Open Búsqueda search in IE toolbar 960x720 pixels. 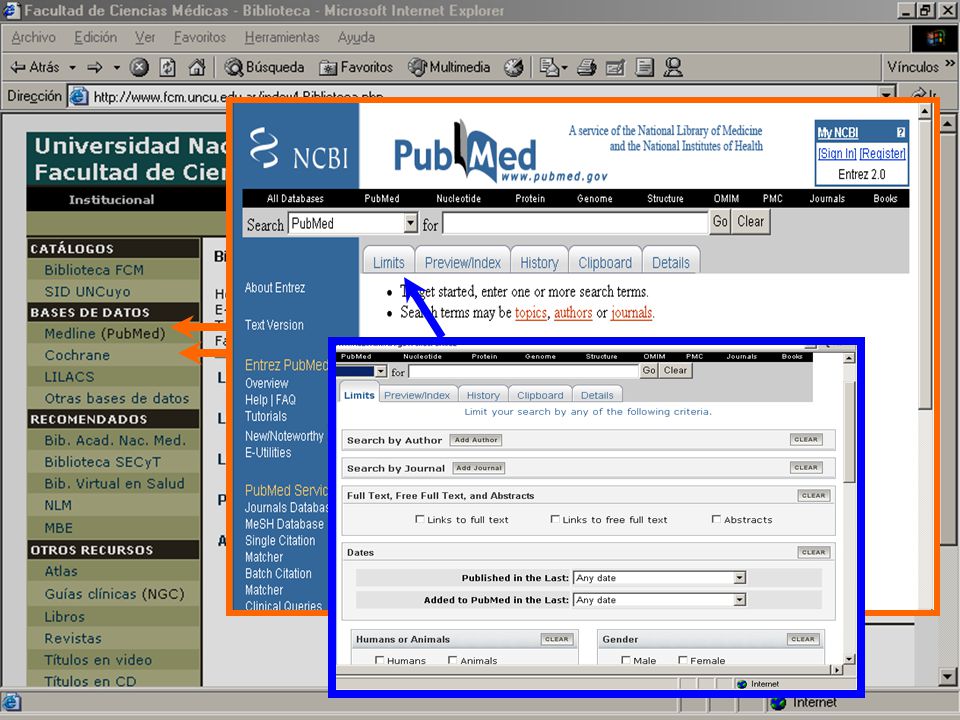pyautogui.click(x=264, y=67)
